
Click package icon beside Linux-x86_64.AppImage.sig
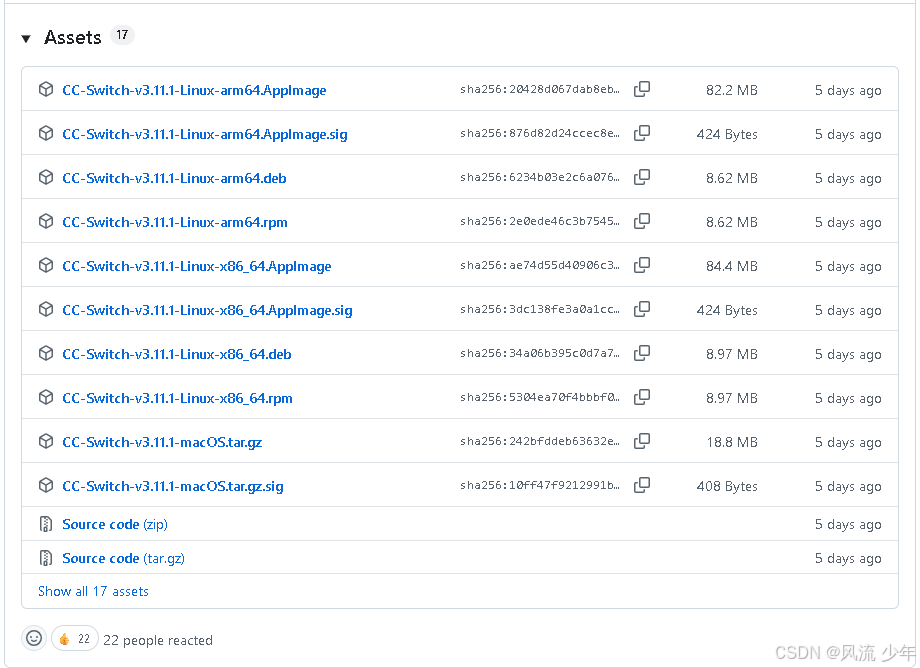point(46,309)
